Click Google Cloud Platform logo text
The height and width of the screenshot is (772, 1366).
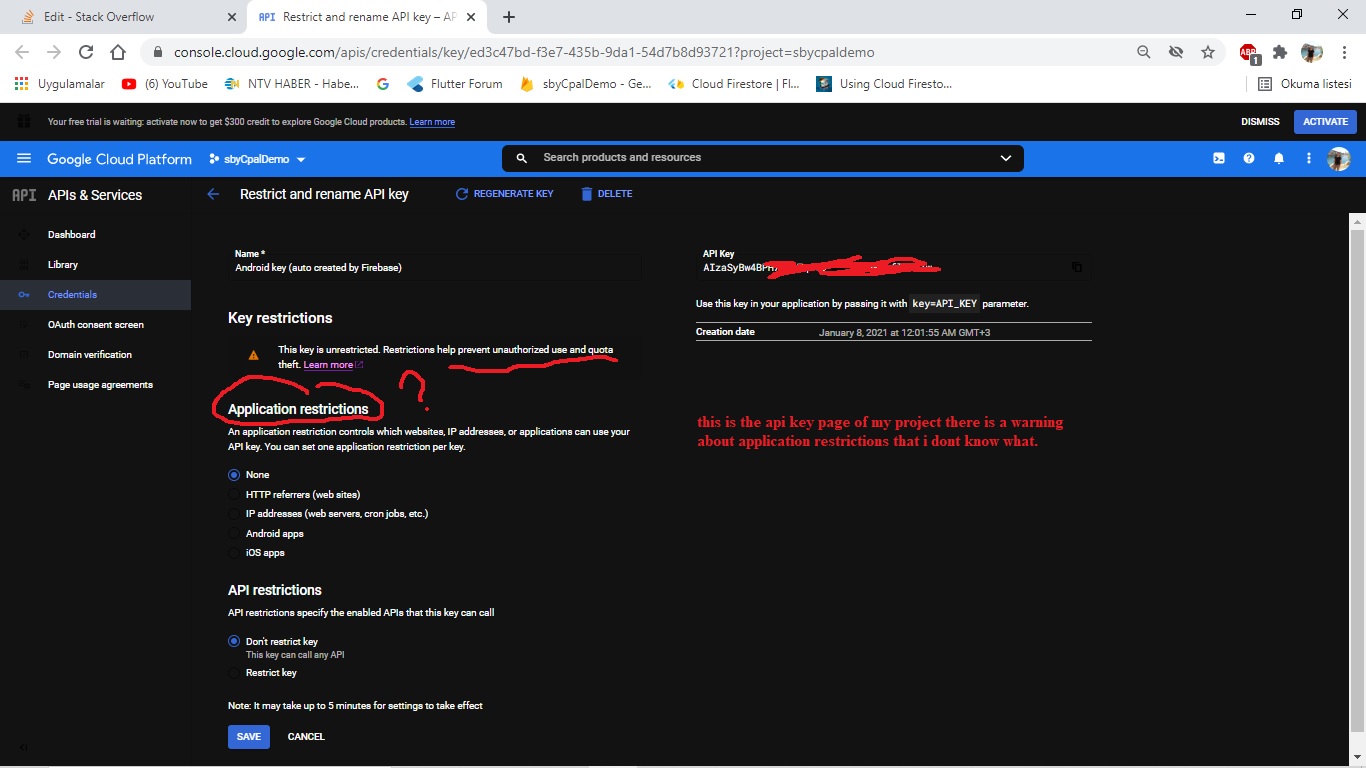[119, 159]
